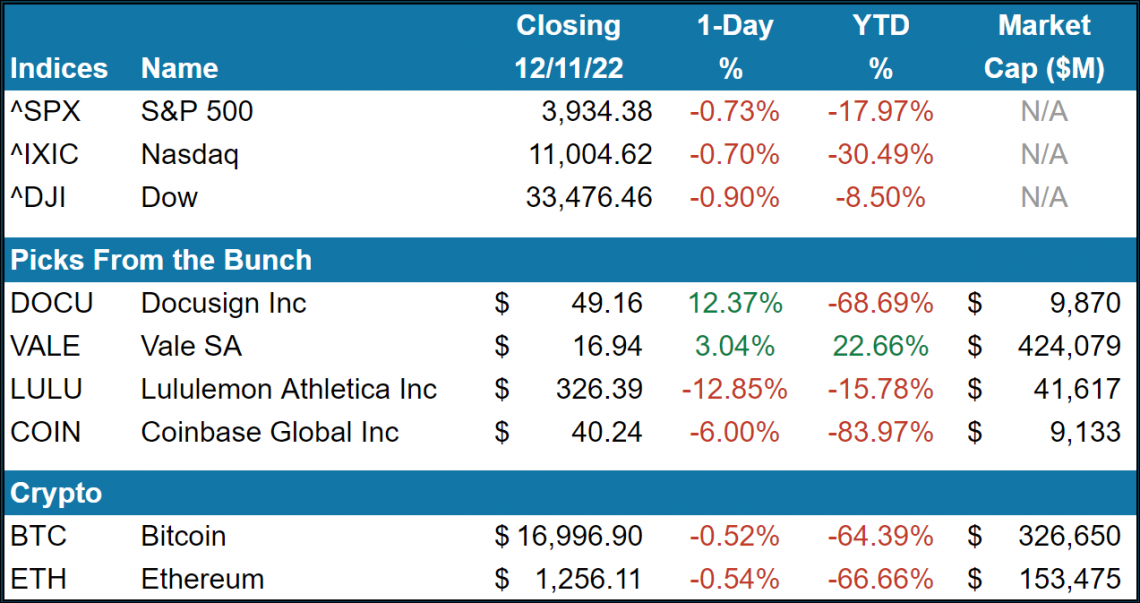Click the Nasdaq 1-Day value -0.70%
This screenshot has height=603, width=1140.
733,155
